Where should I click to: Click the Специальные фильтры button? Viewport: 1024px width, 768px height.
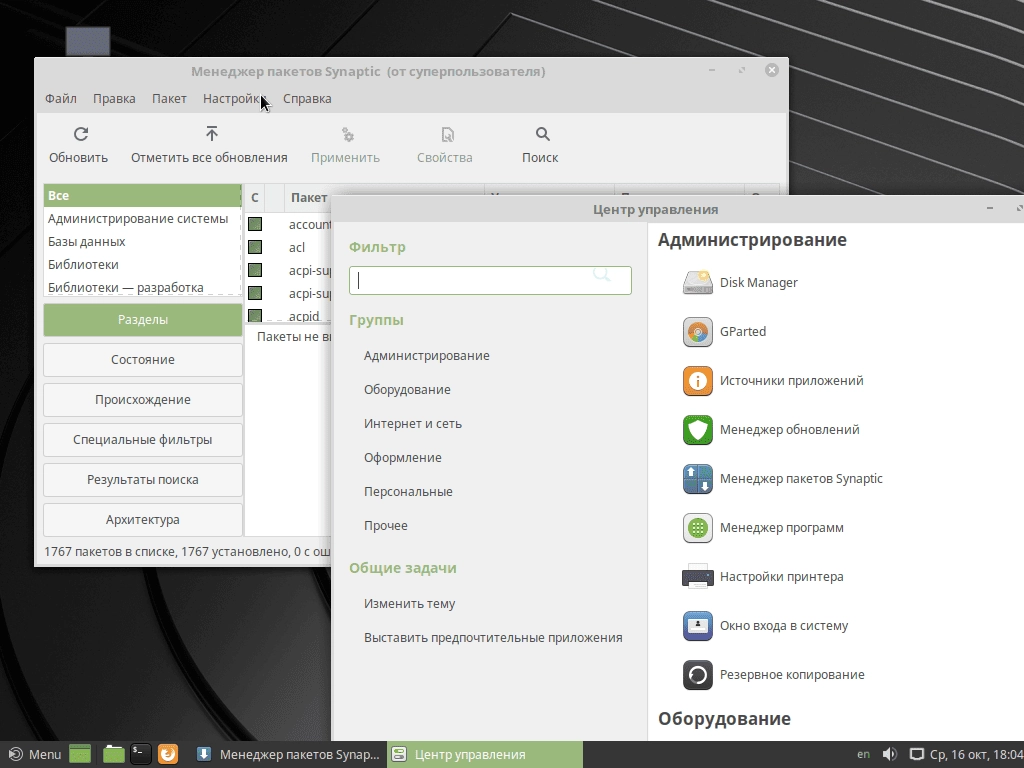(x=143, y=440)
